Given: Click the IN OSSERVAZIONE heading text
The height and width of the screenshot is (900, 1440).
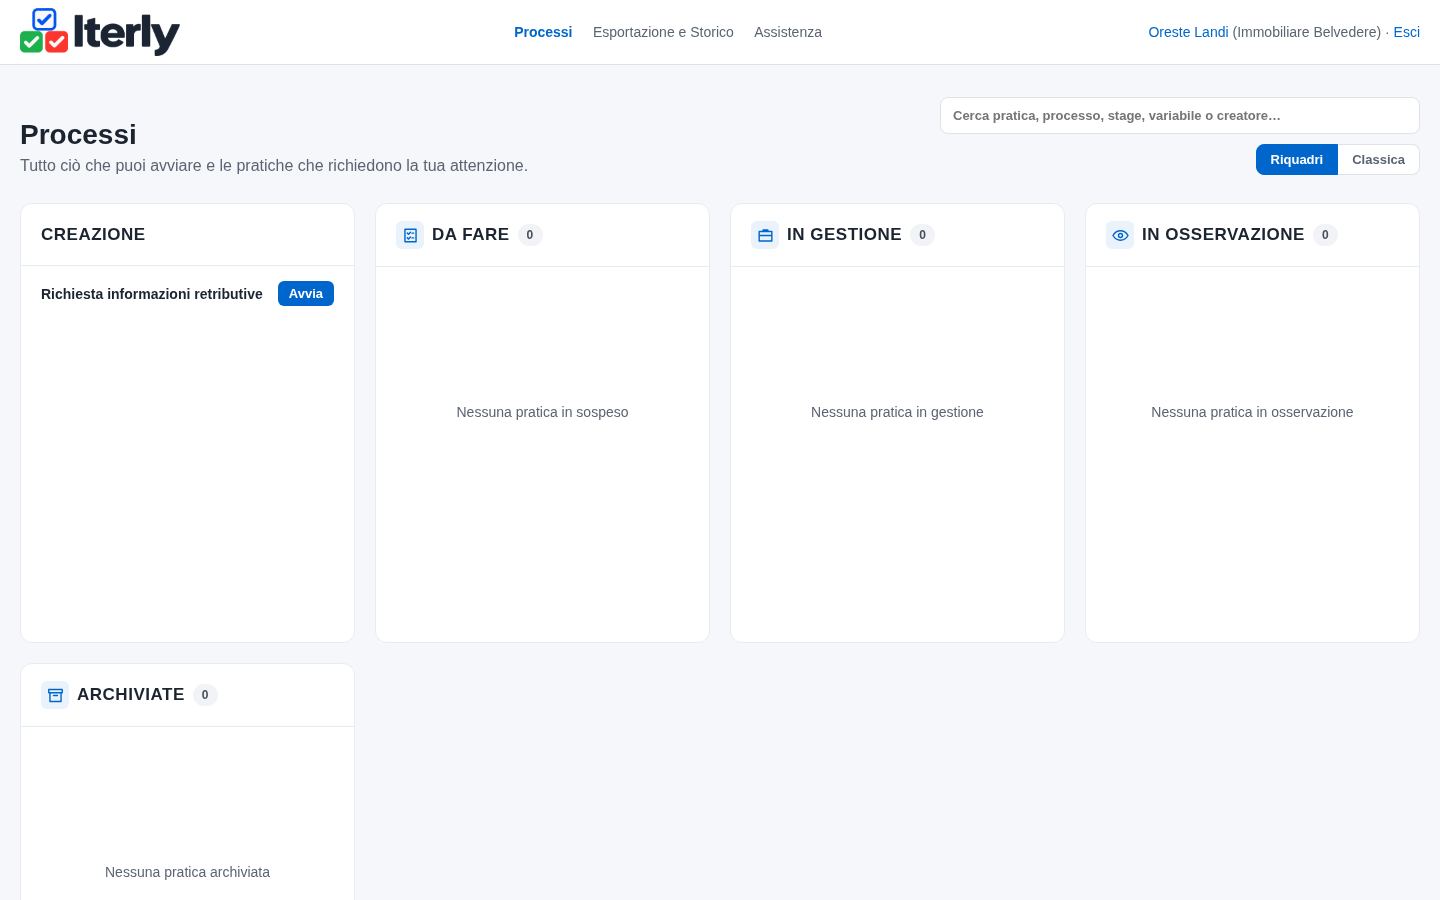Looking at the screenshot, I should coord(1223,234).
